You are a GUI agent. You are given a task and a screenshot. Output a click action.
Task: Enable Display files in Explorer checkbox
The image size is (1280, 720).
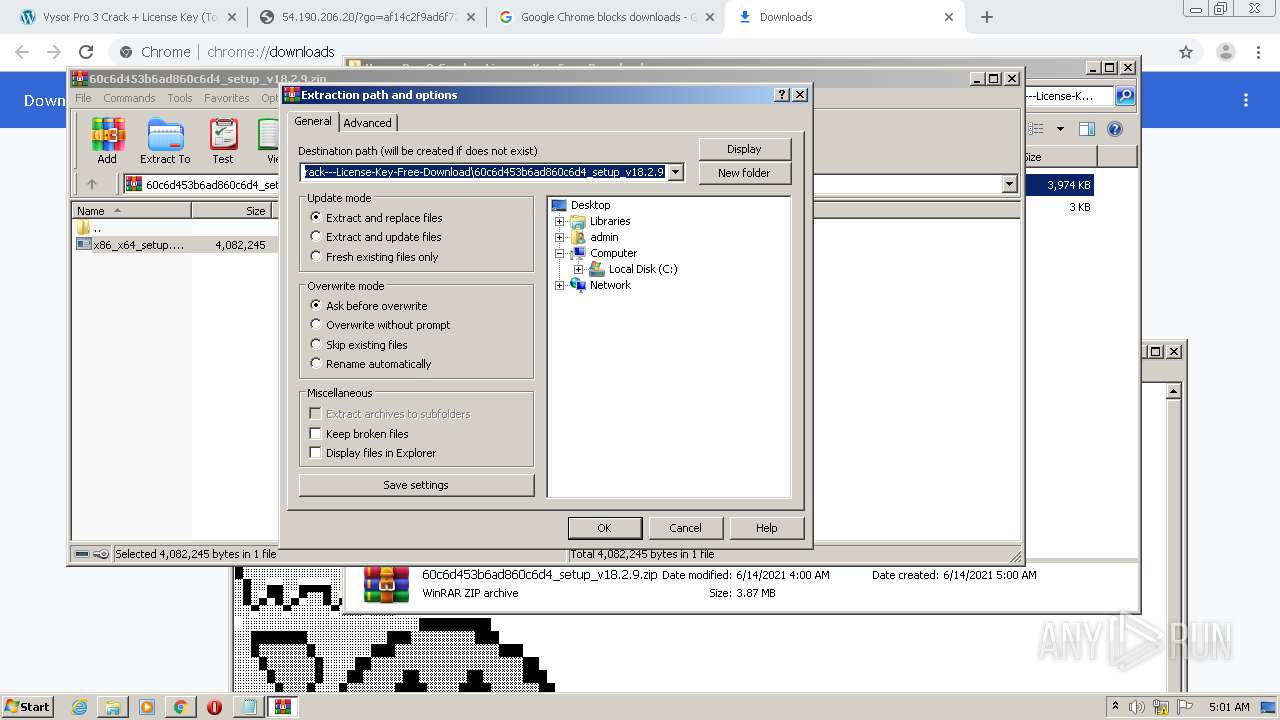[315, 453]
